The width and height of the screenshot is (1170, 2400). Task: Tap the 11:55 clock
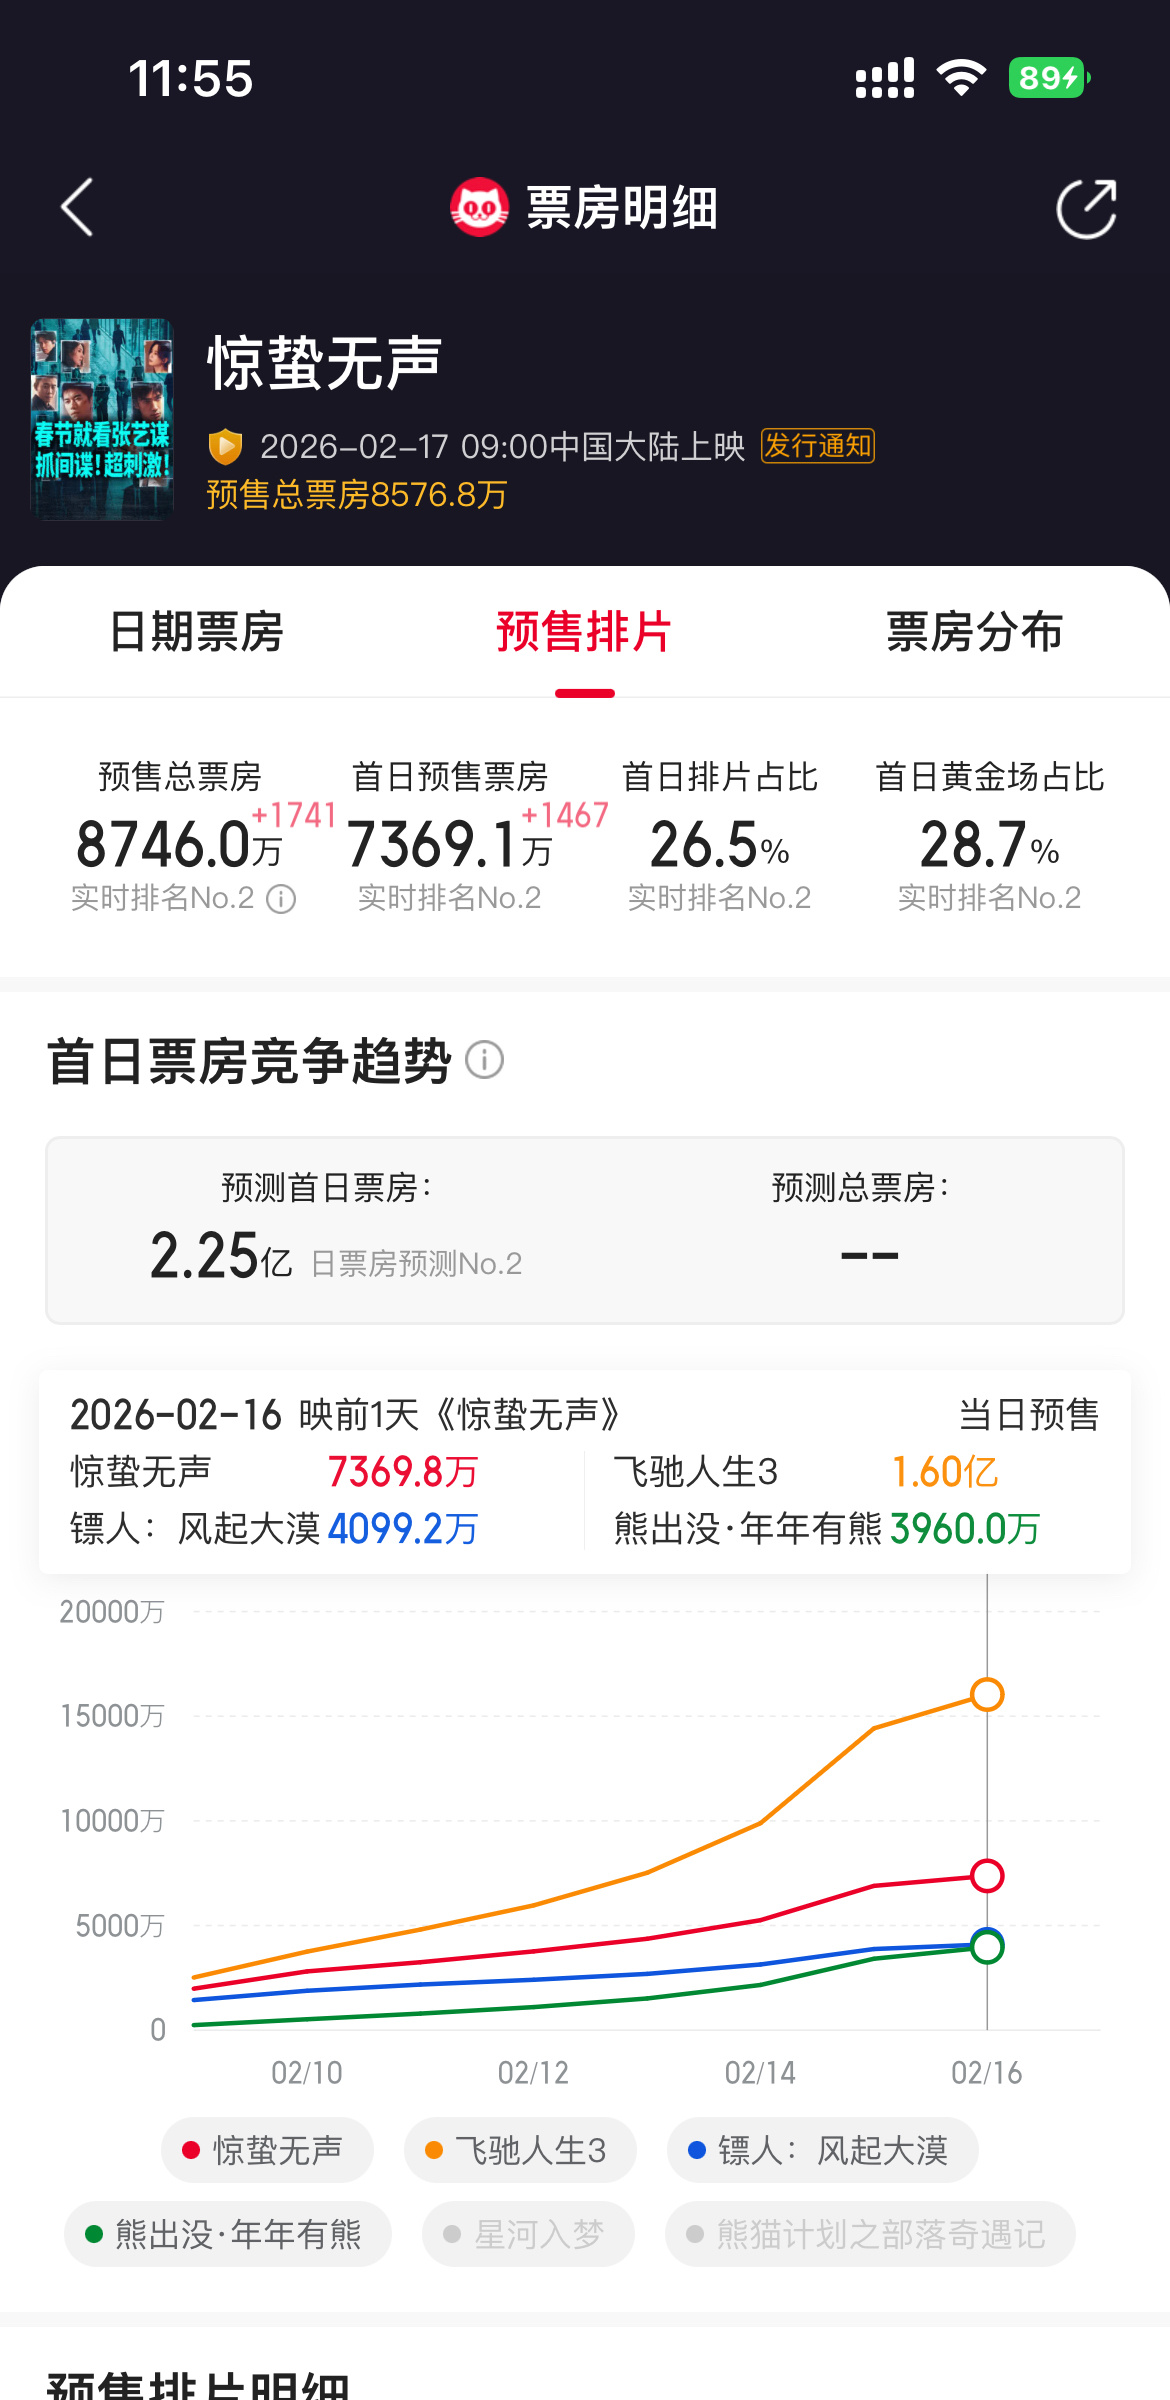click(x=191, y=78)
